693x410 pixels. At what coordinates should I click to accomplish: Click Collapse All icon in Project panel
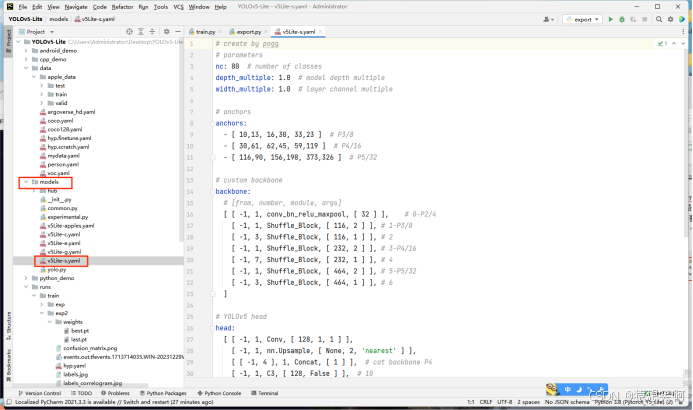[x=152, y=32]
